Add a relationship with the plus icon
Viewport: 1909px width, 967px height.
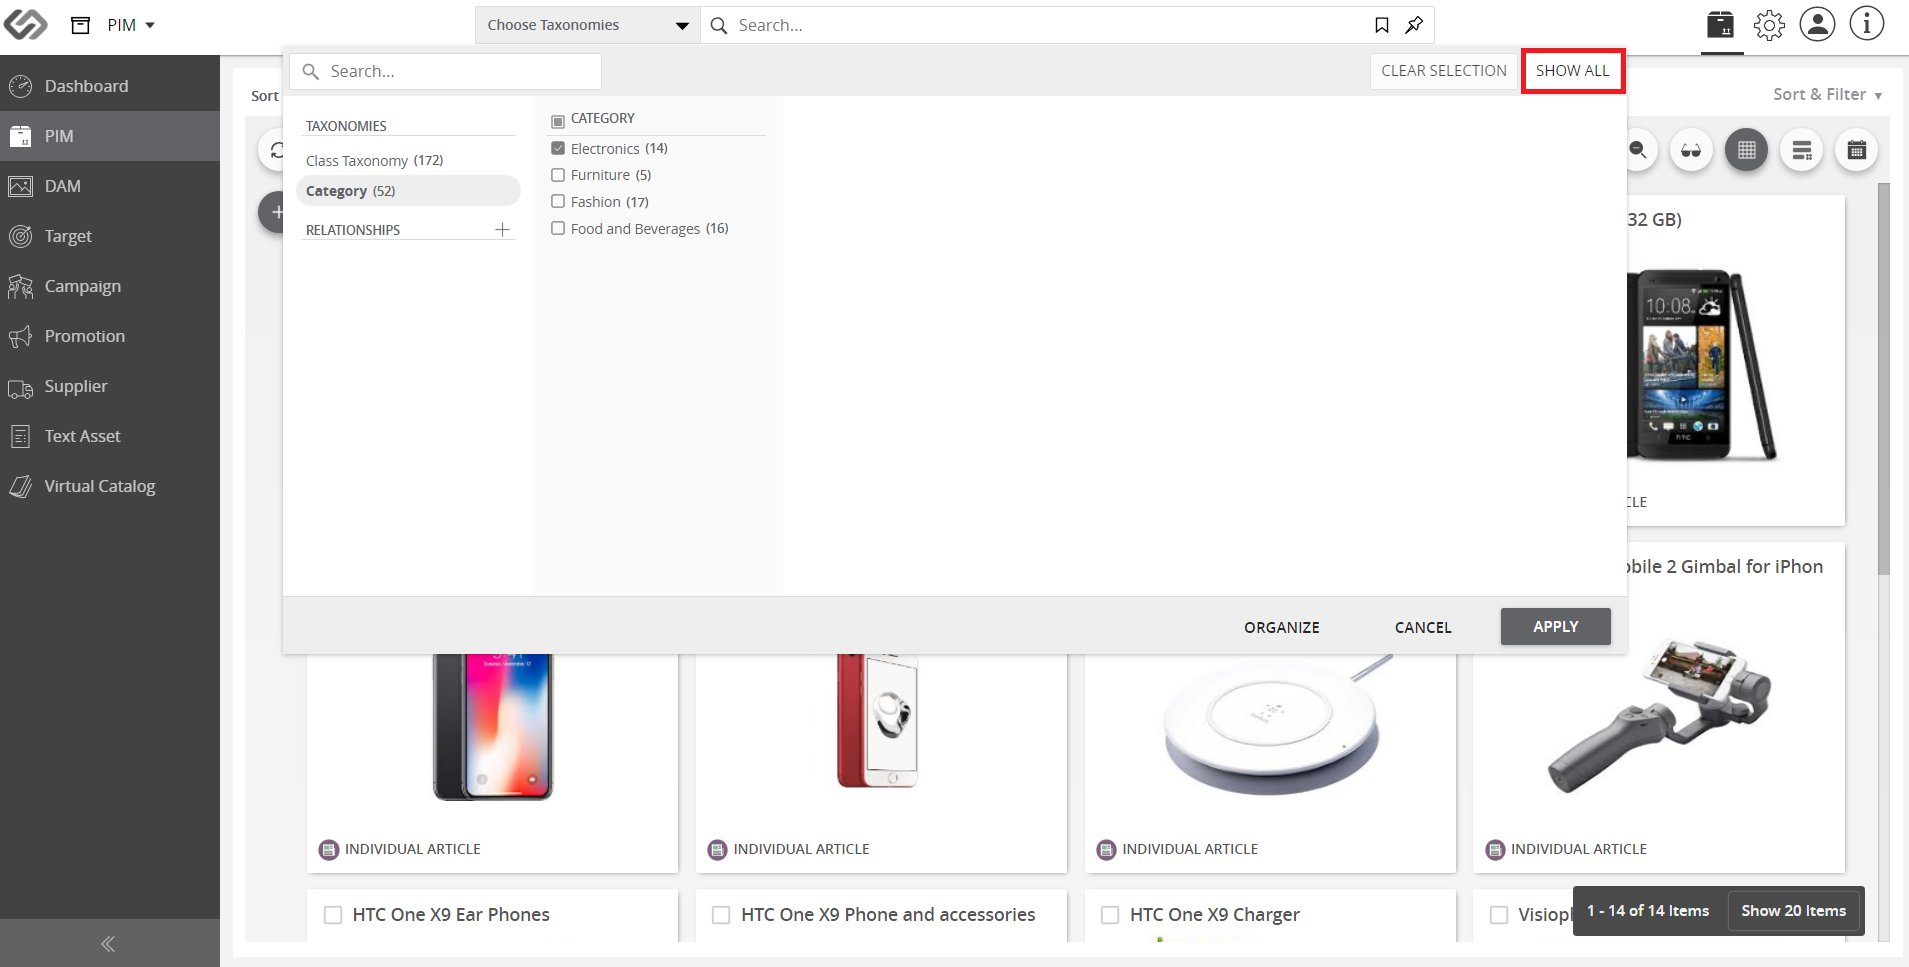(x=502, y=230)
